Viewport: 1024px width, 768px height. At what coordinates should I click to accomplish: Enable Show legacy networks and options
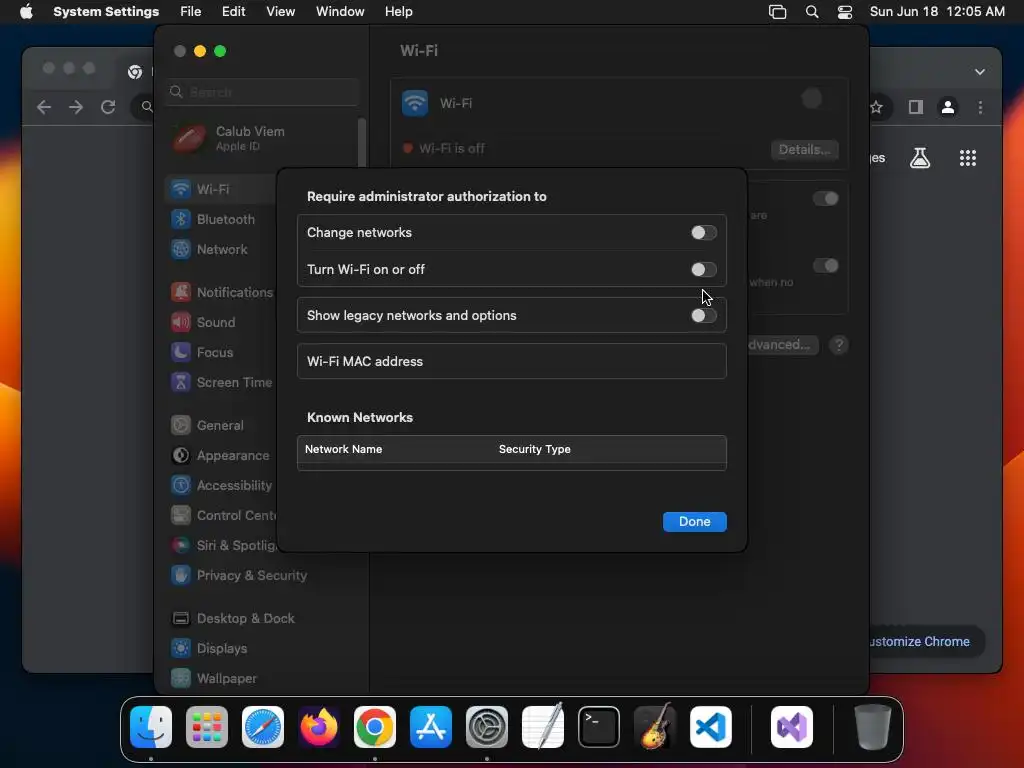point(703,315)
